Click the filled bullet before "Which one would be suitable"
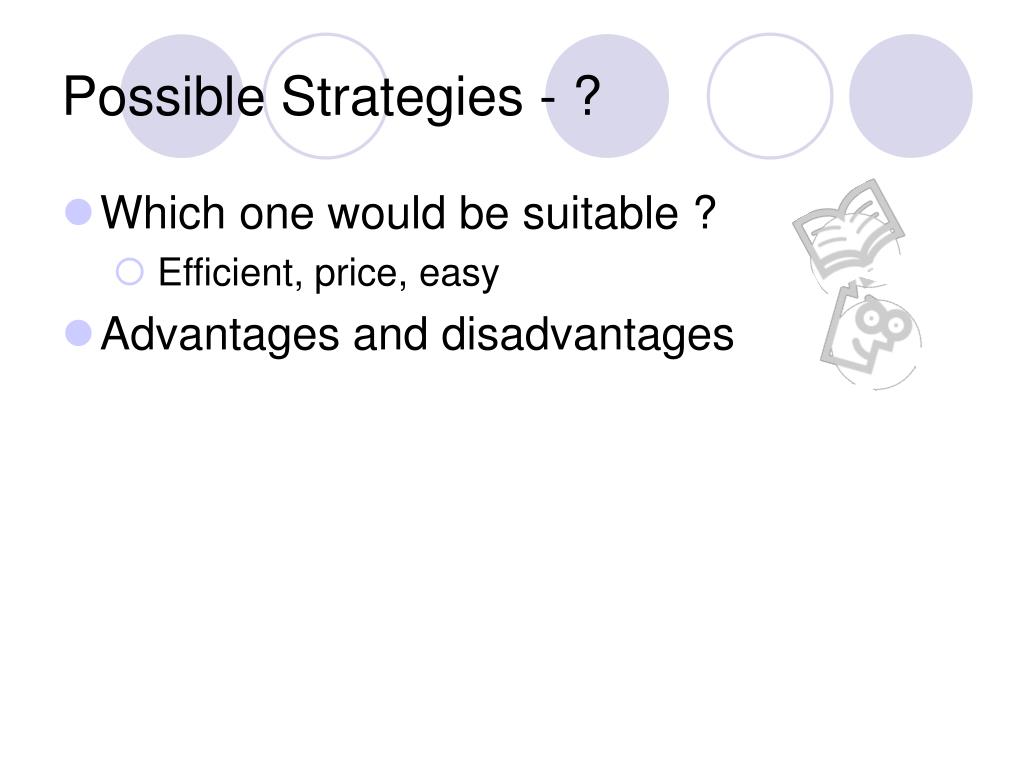Viewport: 1024px width, 768px height. pos(79,212)
